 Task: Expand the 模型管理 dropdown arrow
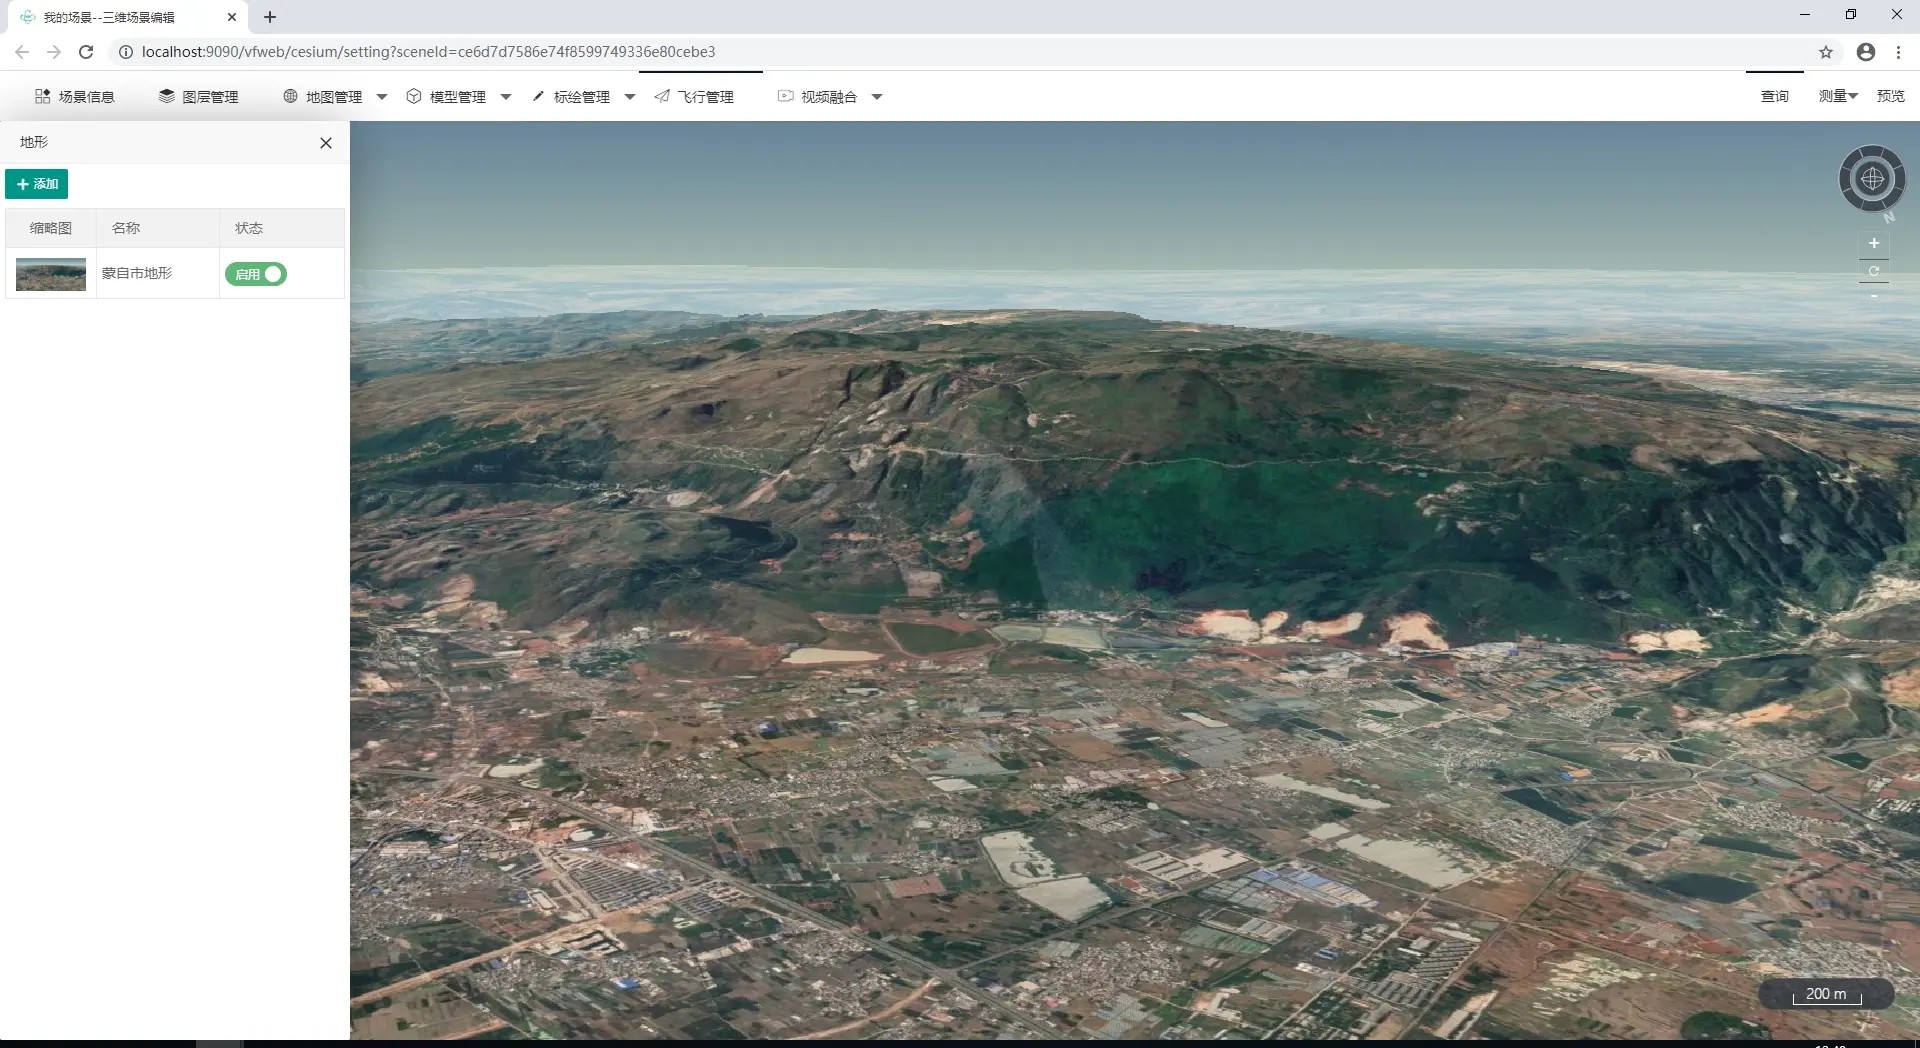pyautogui.click(x=506, y=97)
